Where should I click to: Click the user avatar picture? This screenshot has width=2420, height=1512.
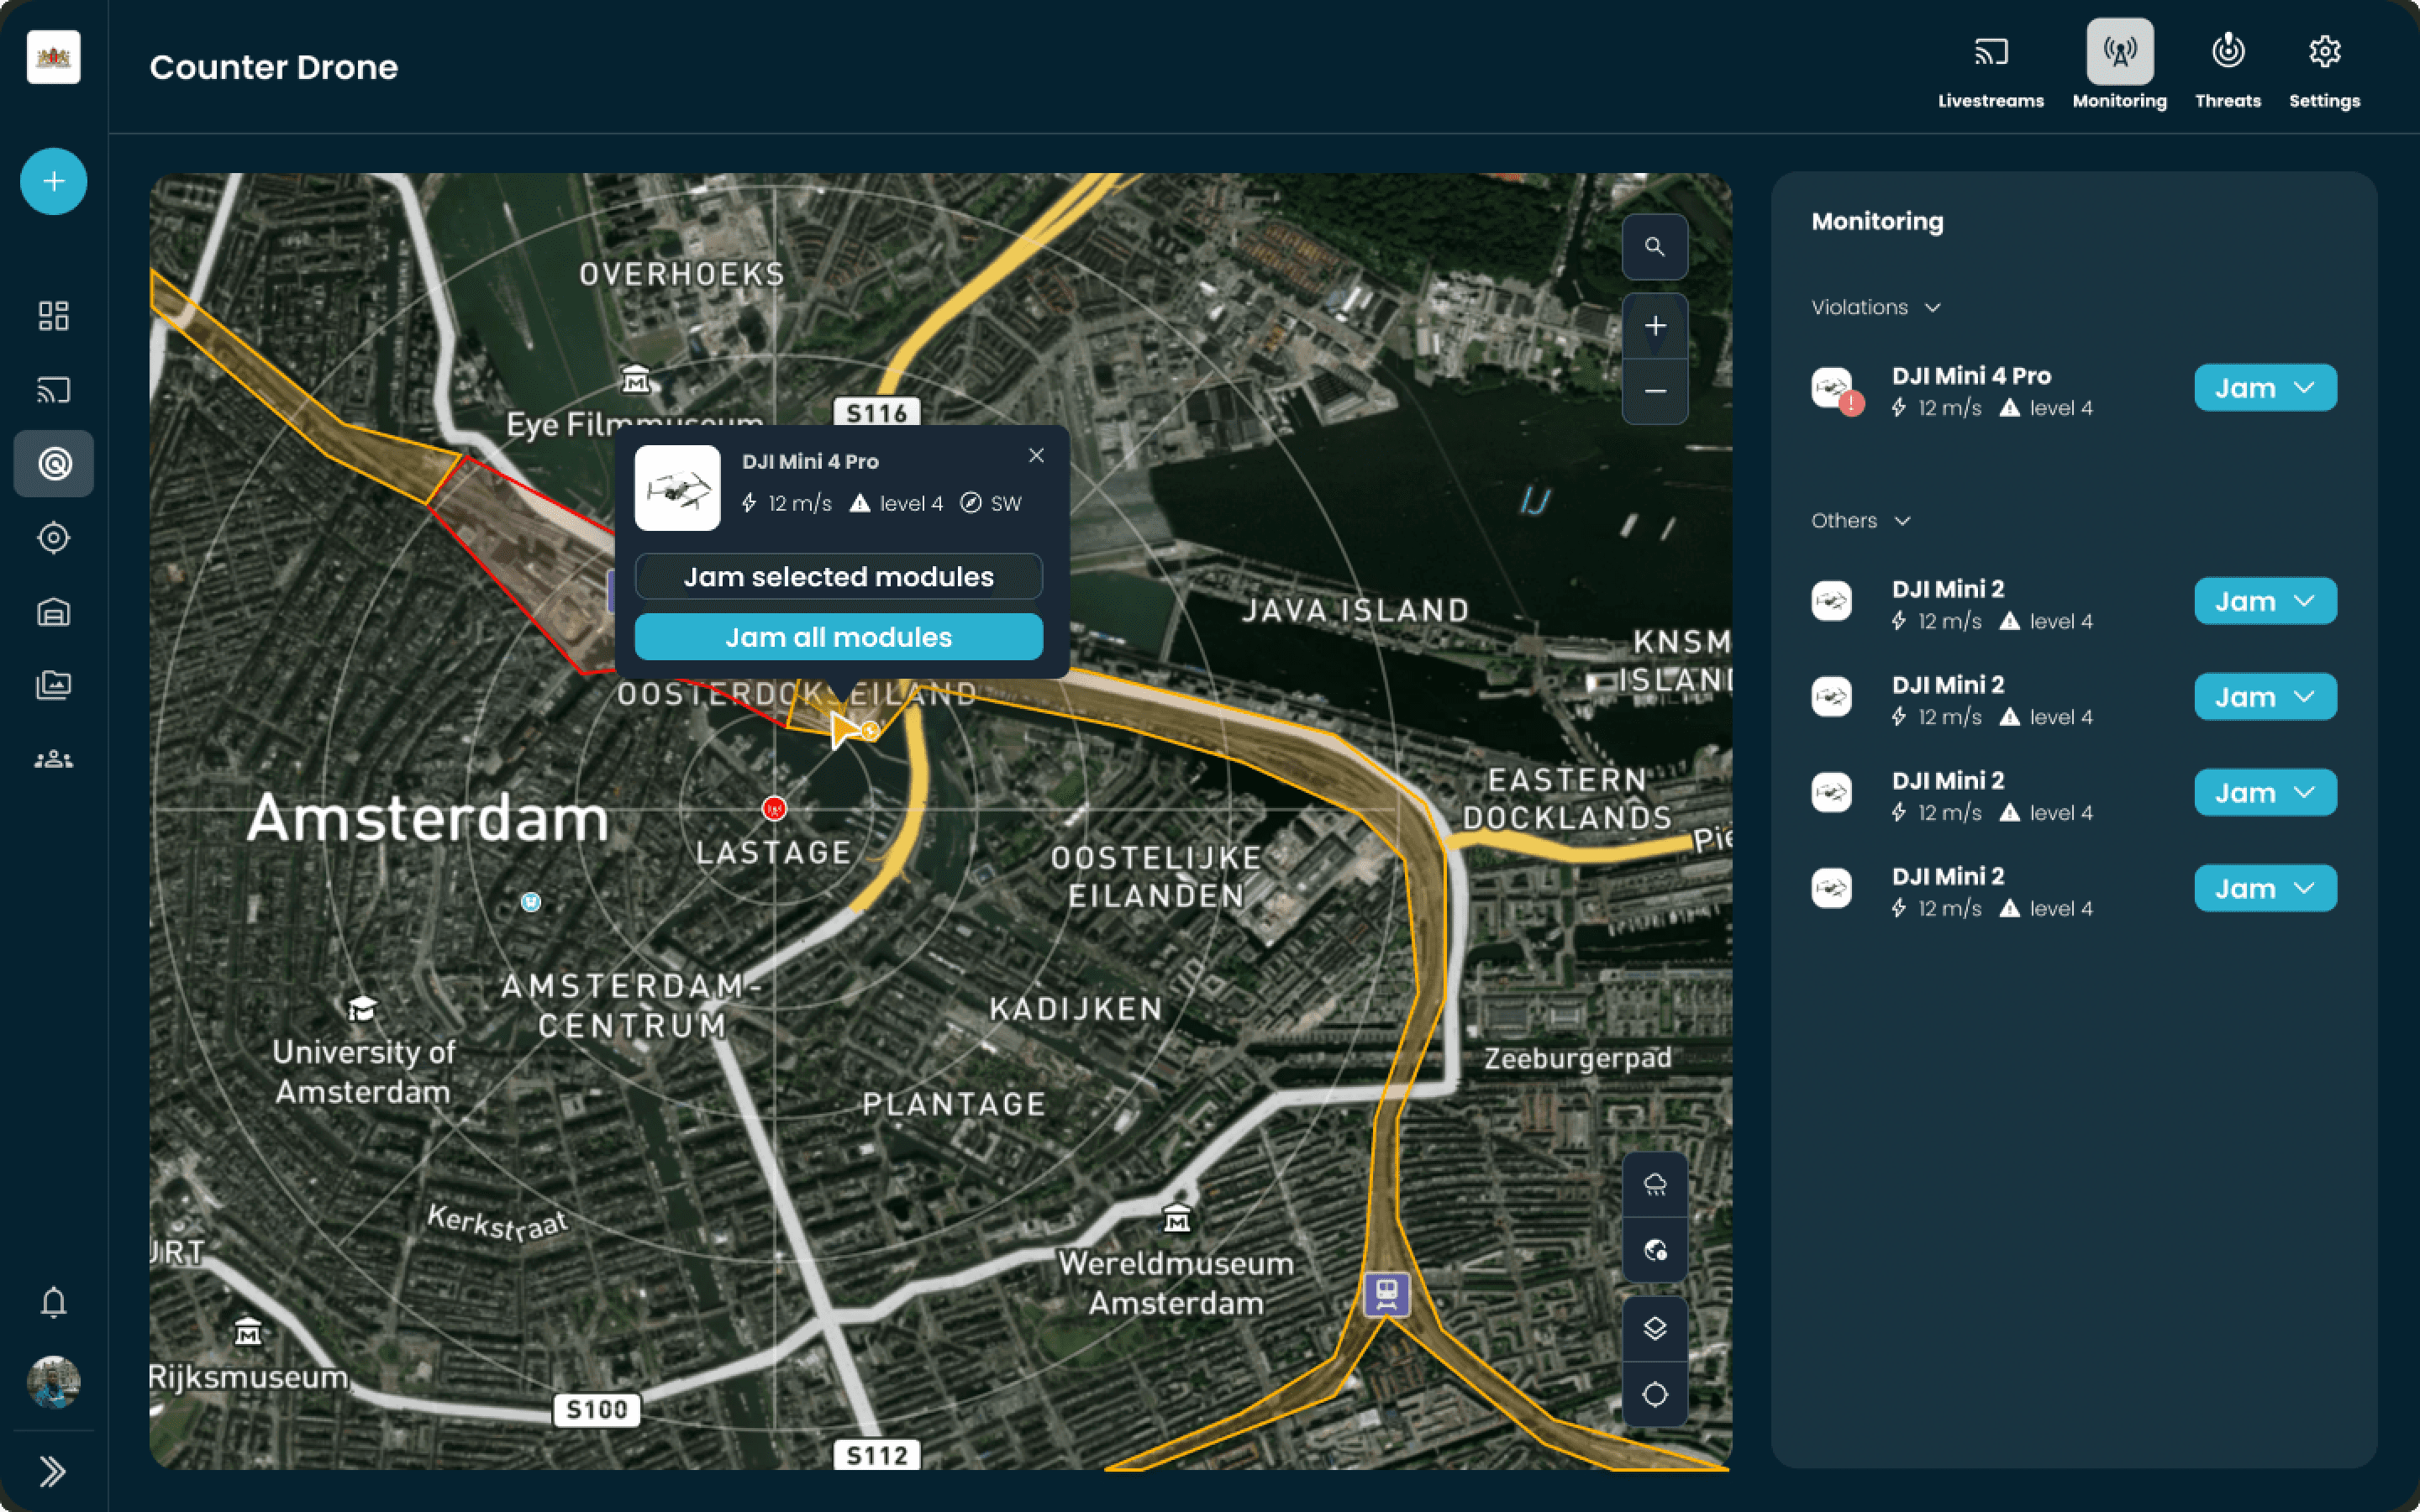pyautogui.click(x=54, y=1382)
